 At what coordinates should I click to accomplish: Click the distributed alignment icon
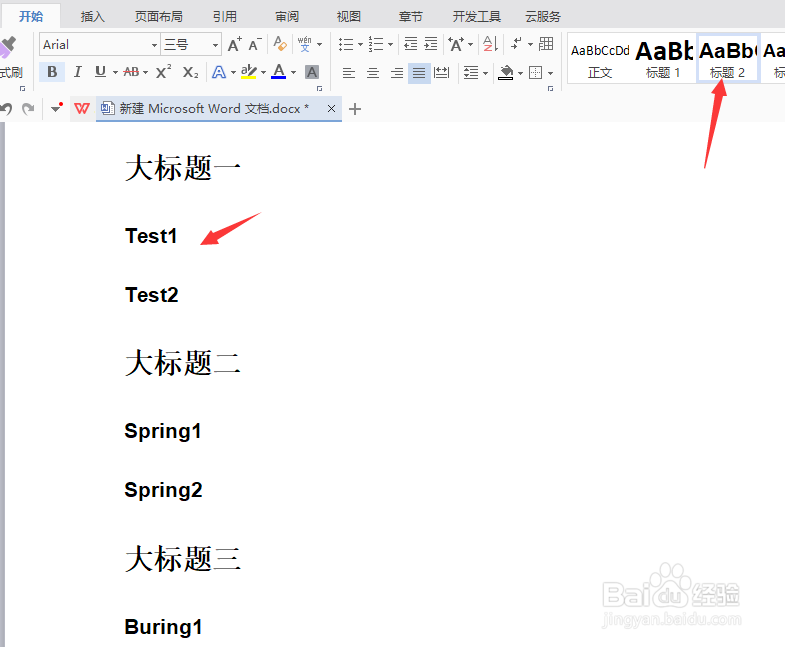442,73
